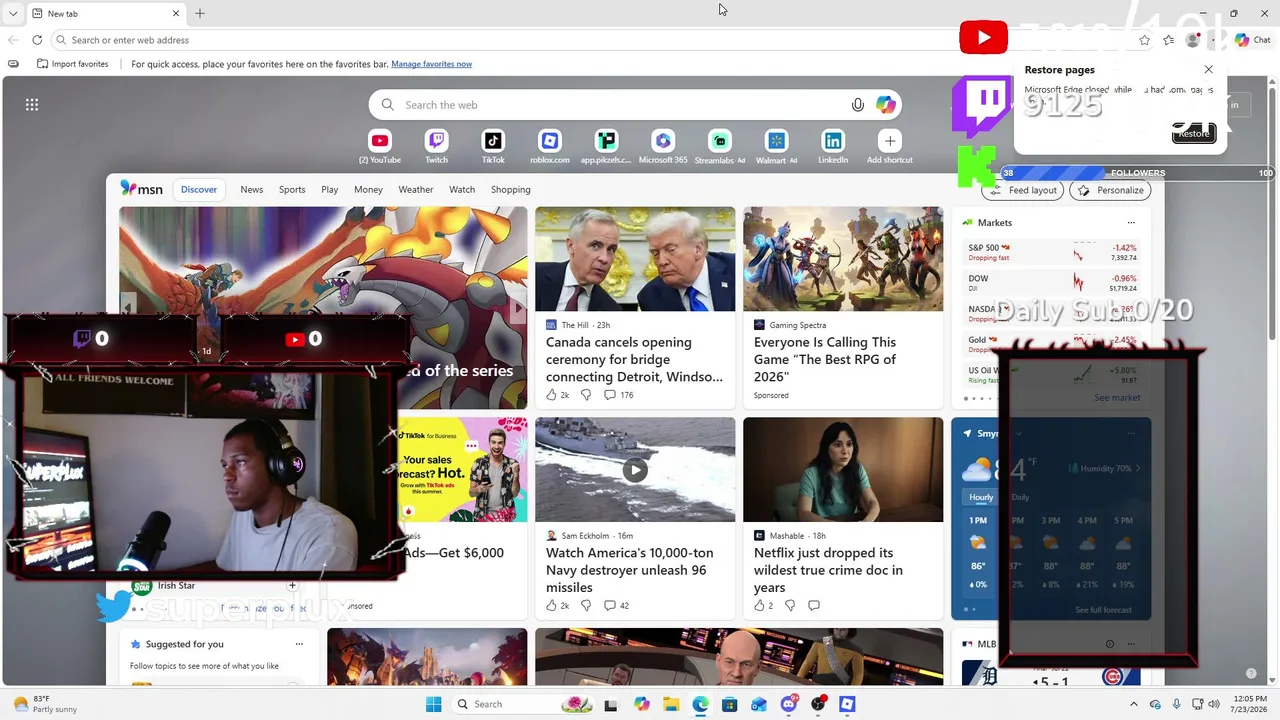Viewport: 1280px width, 720px height.
Task: Open Canada cancels opening ceremony headline
Action: point(634,359)
